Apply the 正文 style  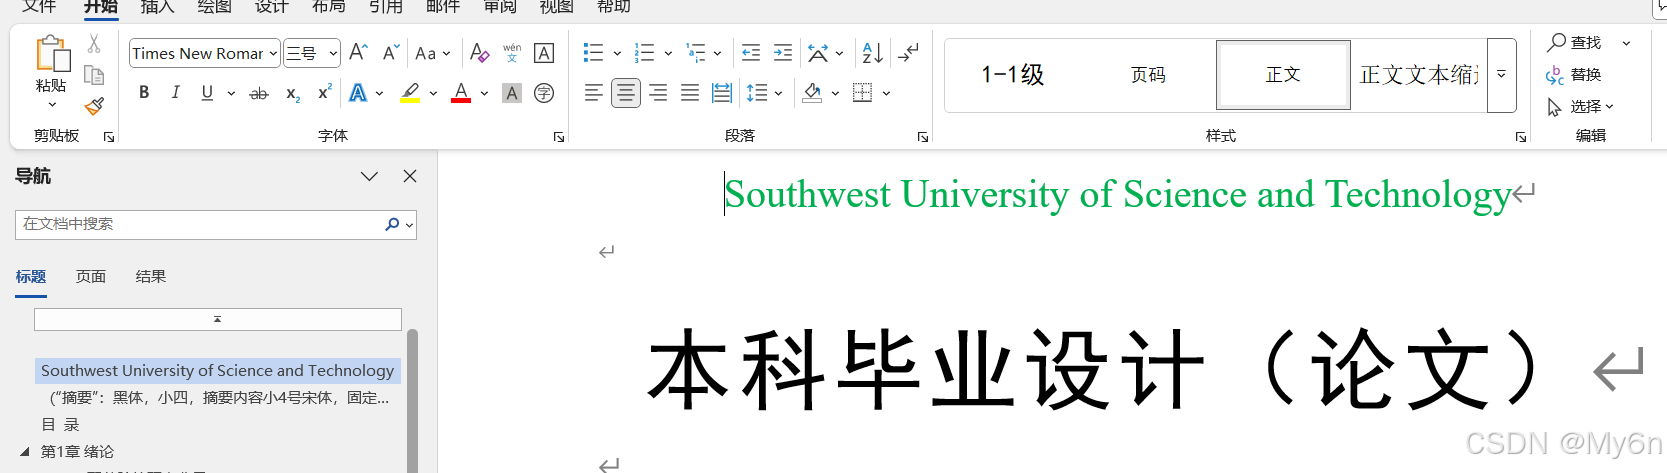(1283, 75)
